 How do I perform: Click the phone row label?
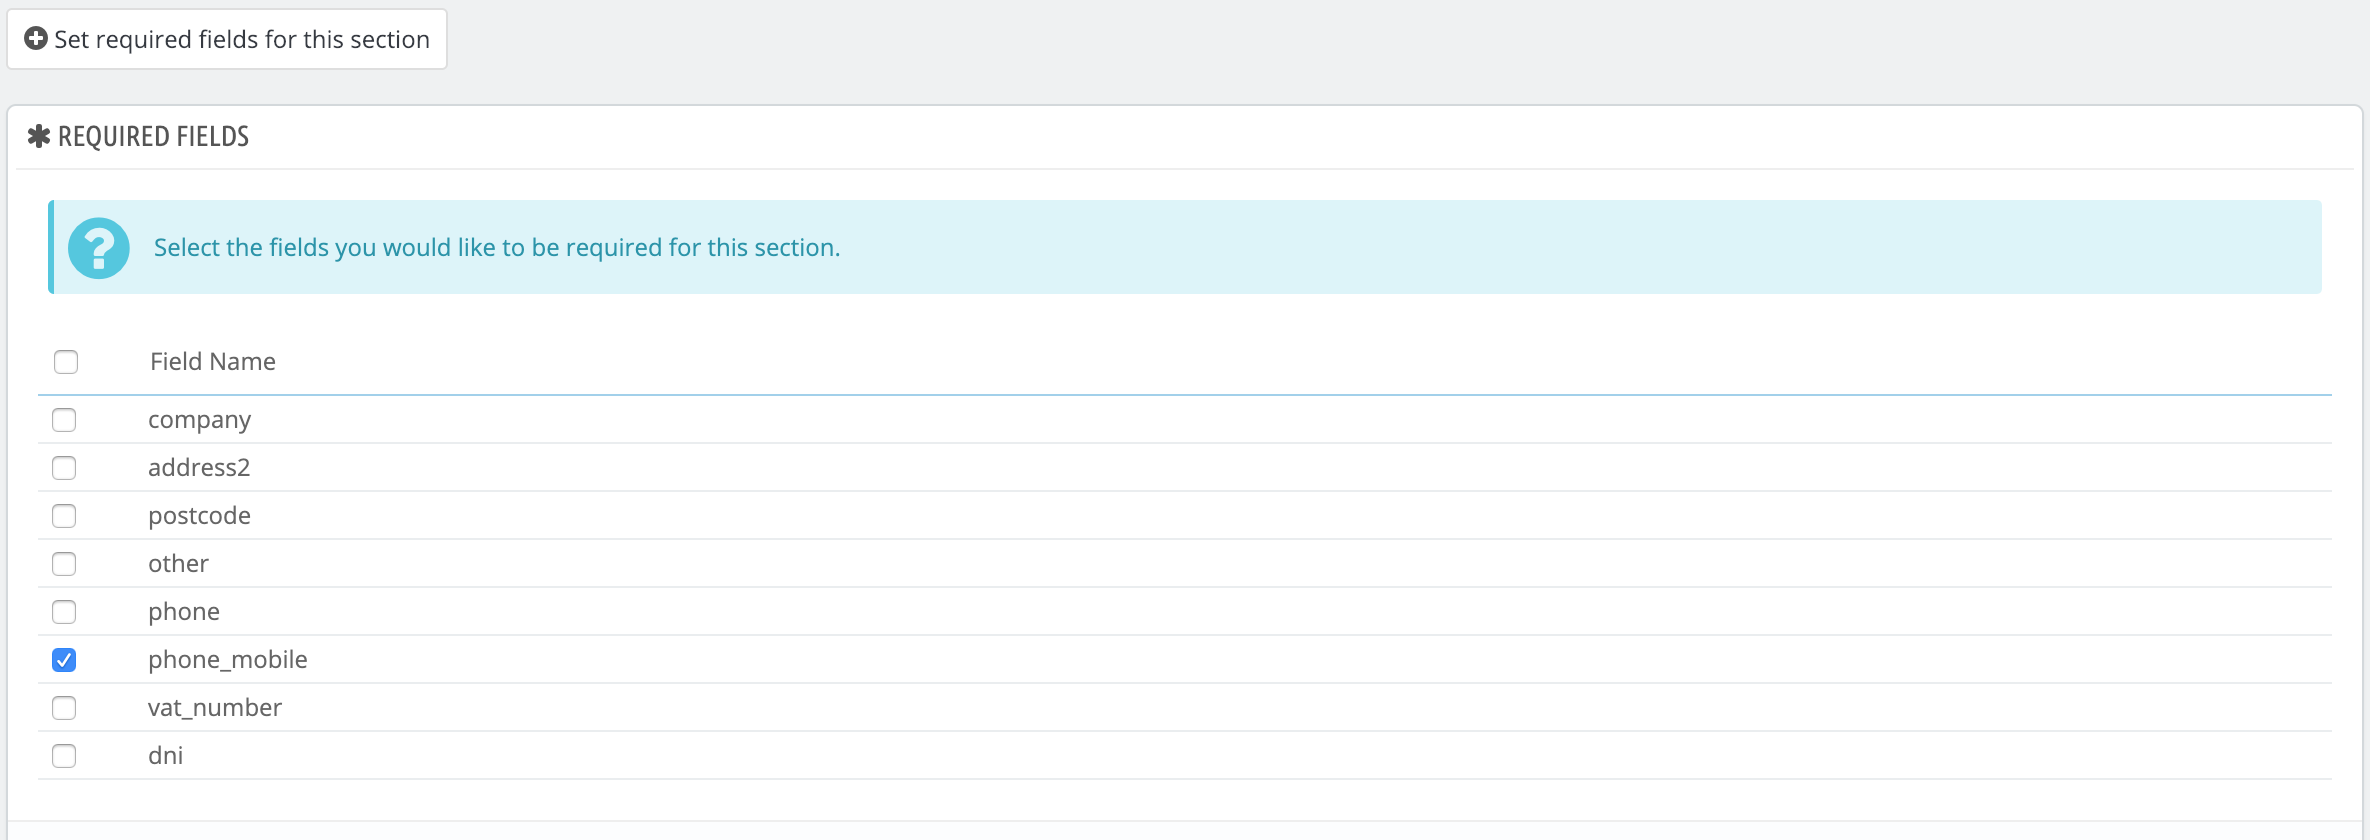pos(184,612)
